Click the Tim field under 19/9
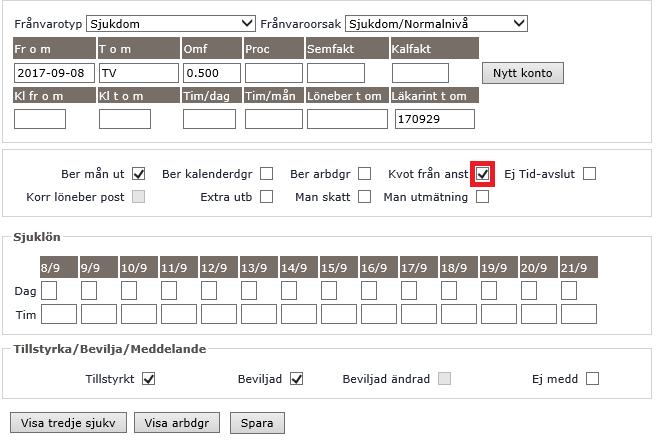The height and width of the screenshot is (445, 656). [x=499, y=314]
